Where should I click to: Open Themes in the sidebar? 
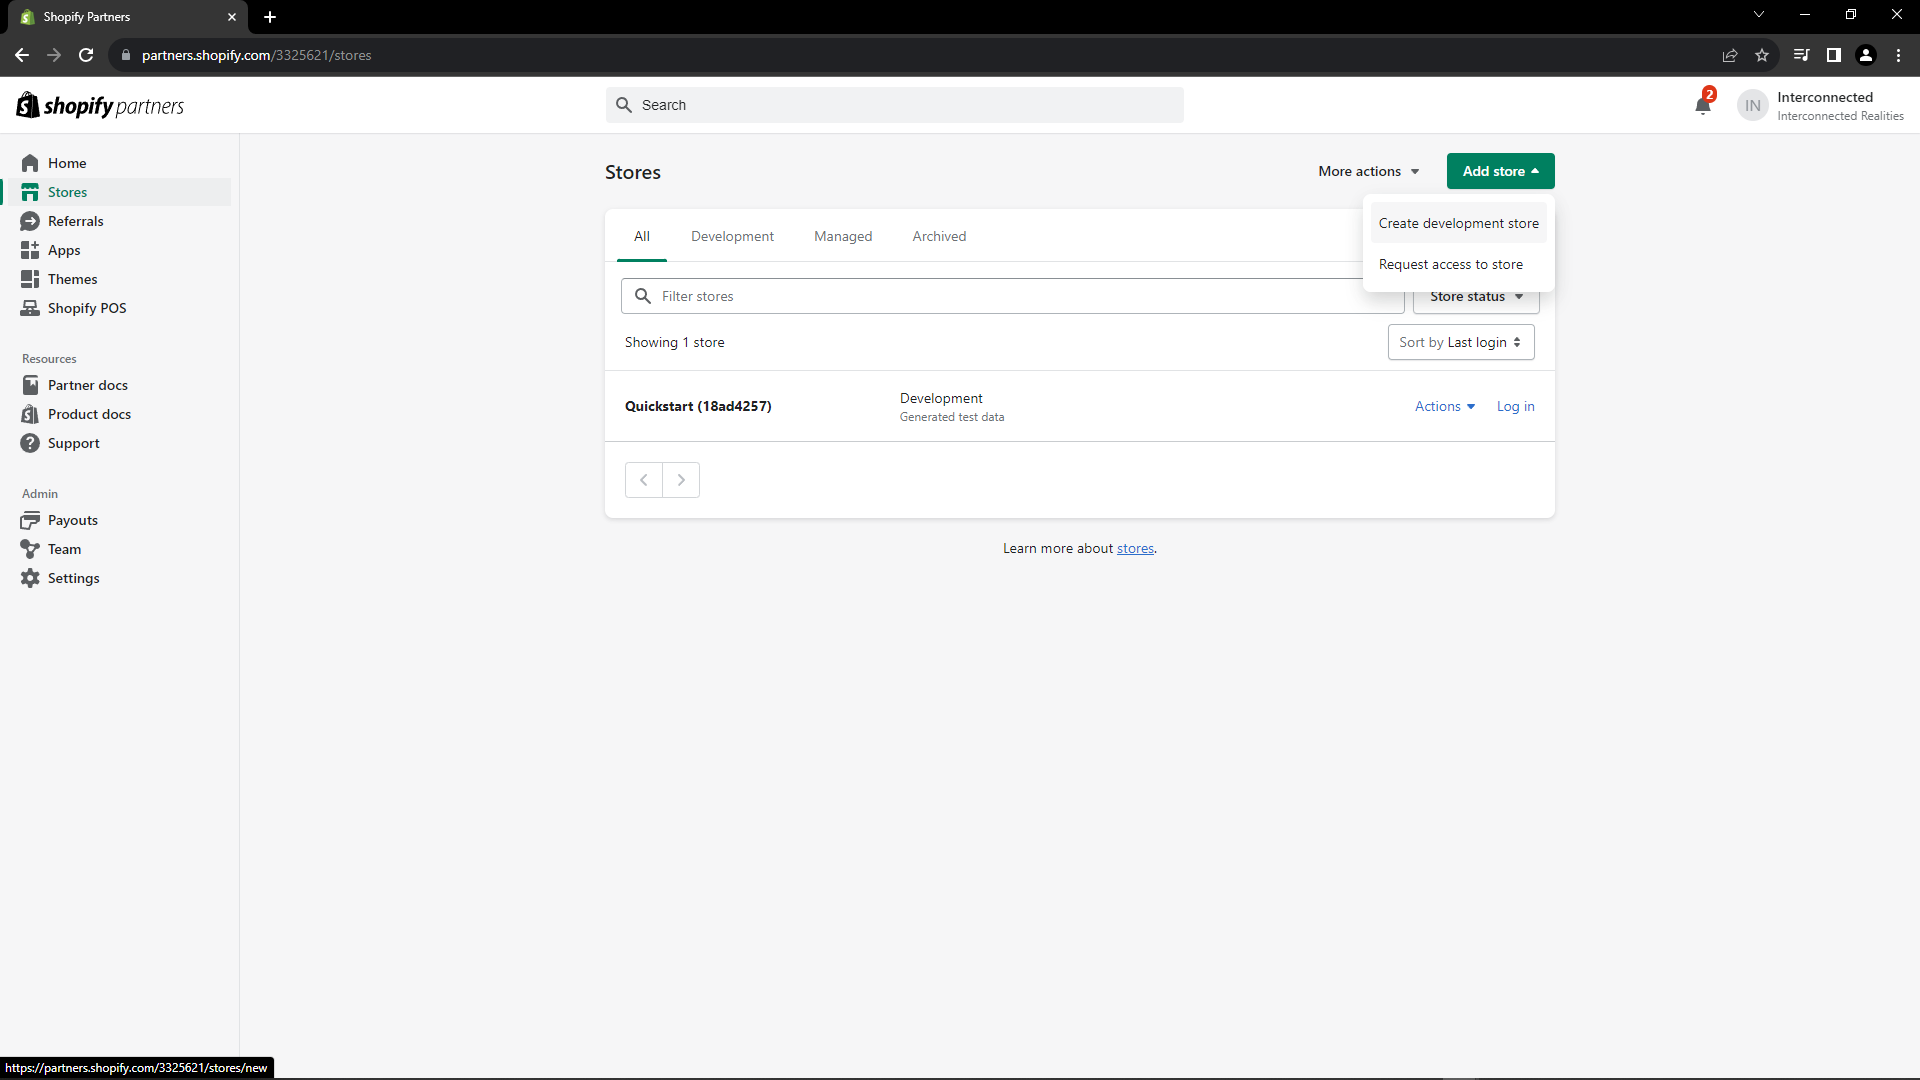click(72, 279)
